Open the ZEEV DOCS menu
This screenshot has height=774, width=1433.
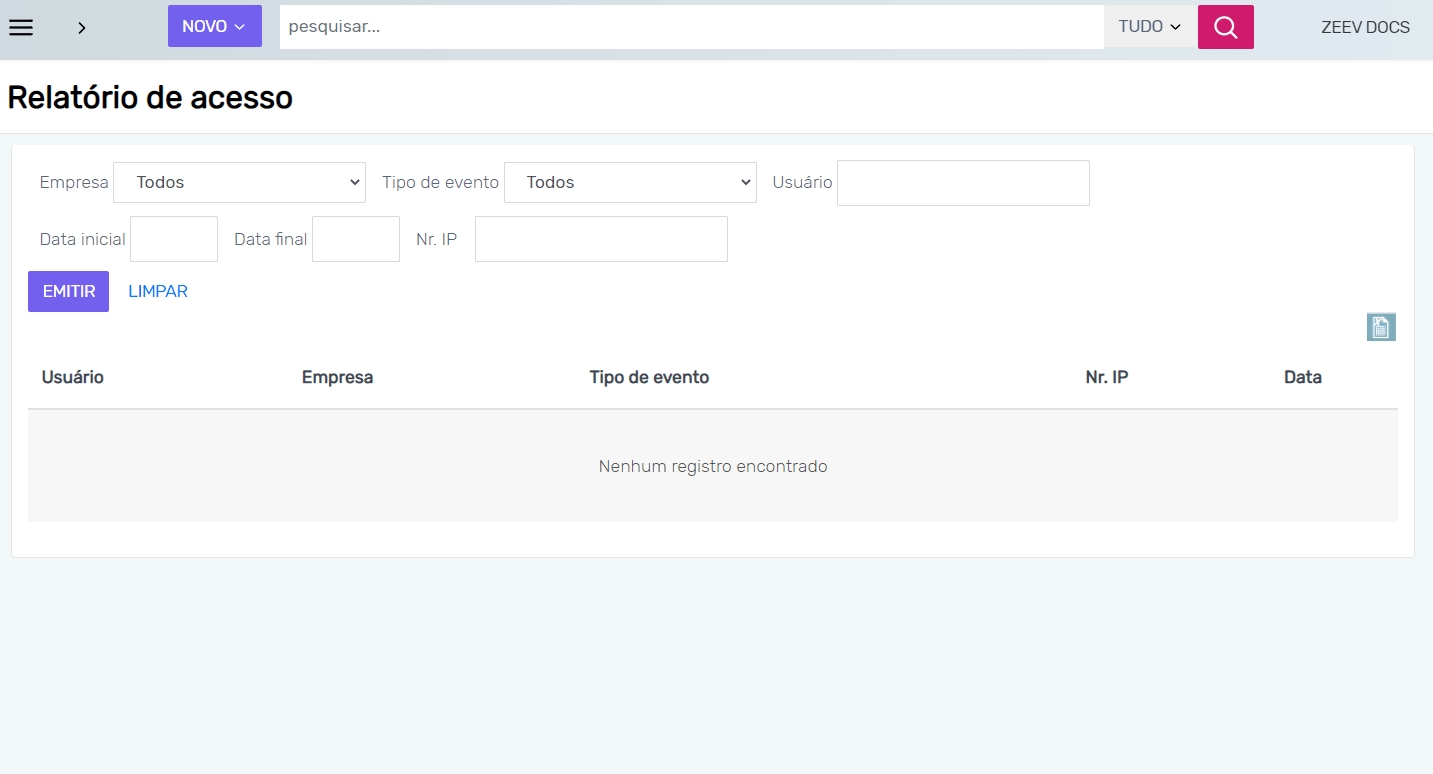tap(1365, 27)
